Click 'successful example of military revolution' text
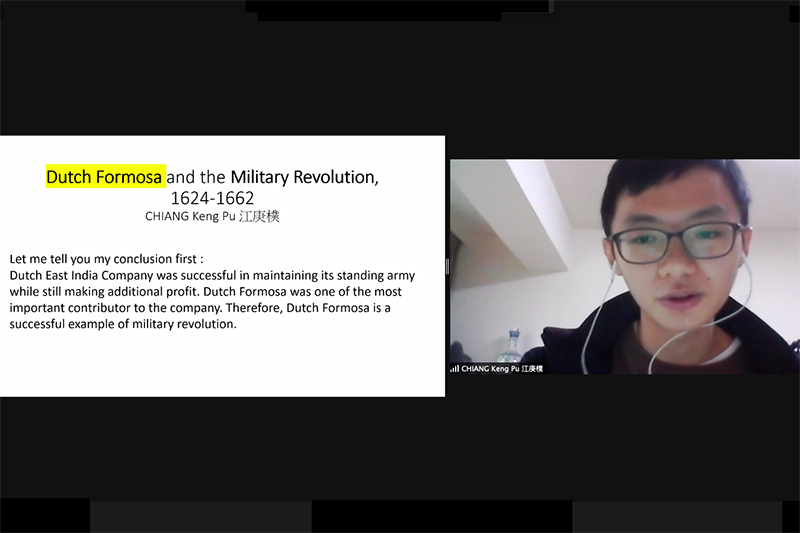The height and width of the screenshot is (533, 800). click(123, 324)
